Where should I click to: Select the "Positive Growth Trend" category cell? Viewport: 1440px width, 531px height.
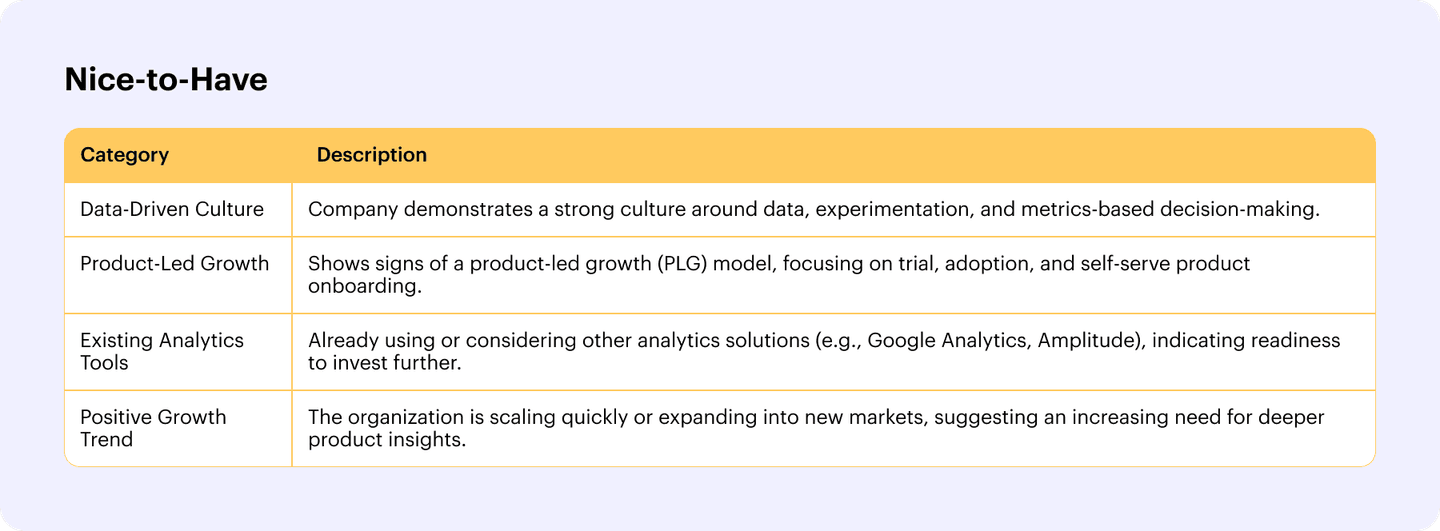pyautogui.click(x=153, y=428)
